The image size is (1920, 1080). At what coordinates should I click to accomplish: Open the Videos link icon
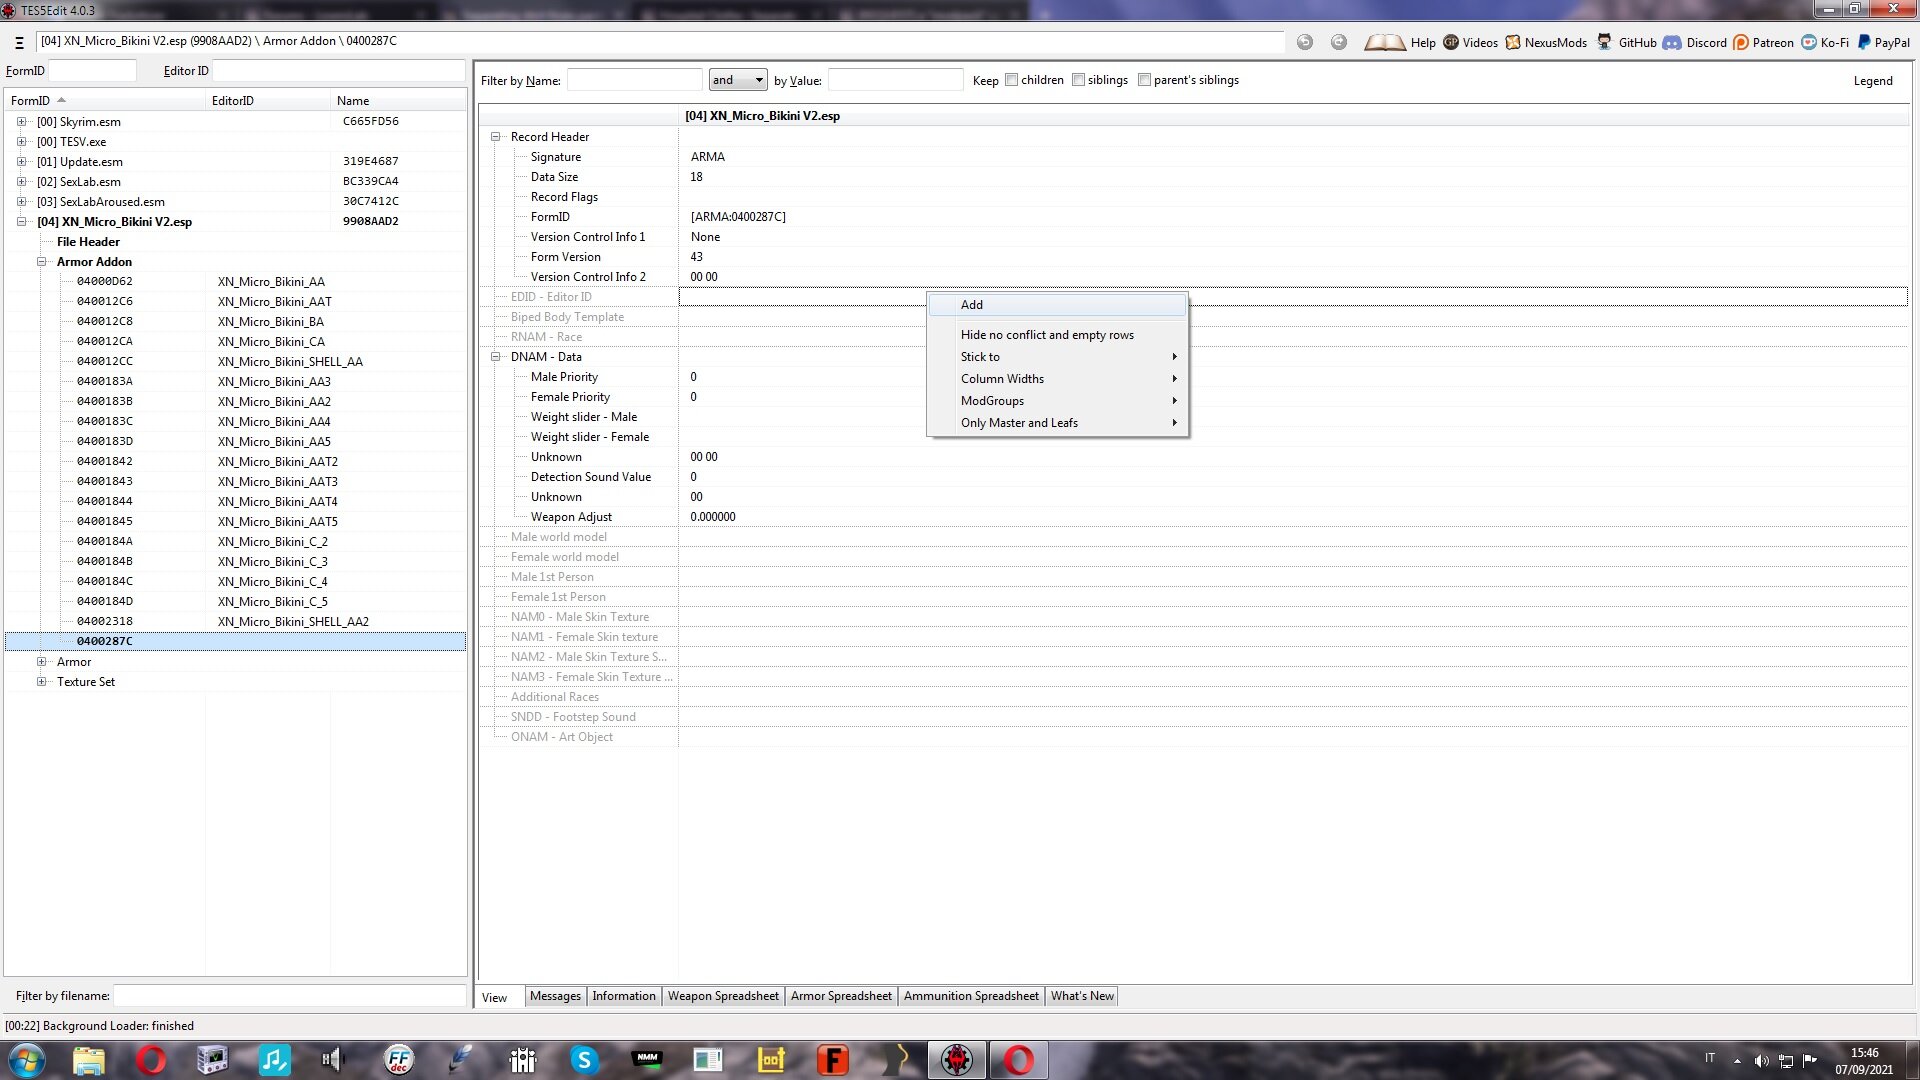click(x=1451, y=42)
